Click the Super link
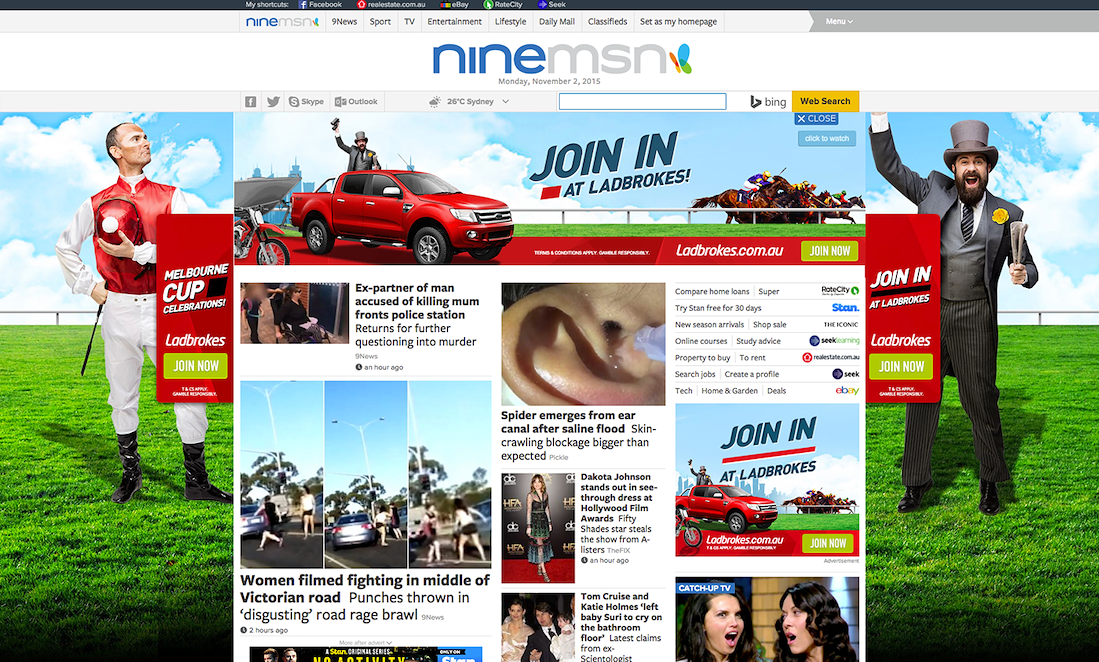The image size is (1099, 662). pos(769,291)
